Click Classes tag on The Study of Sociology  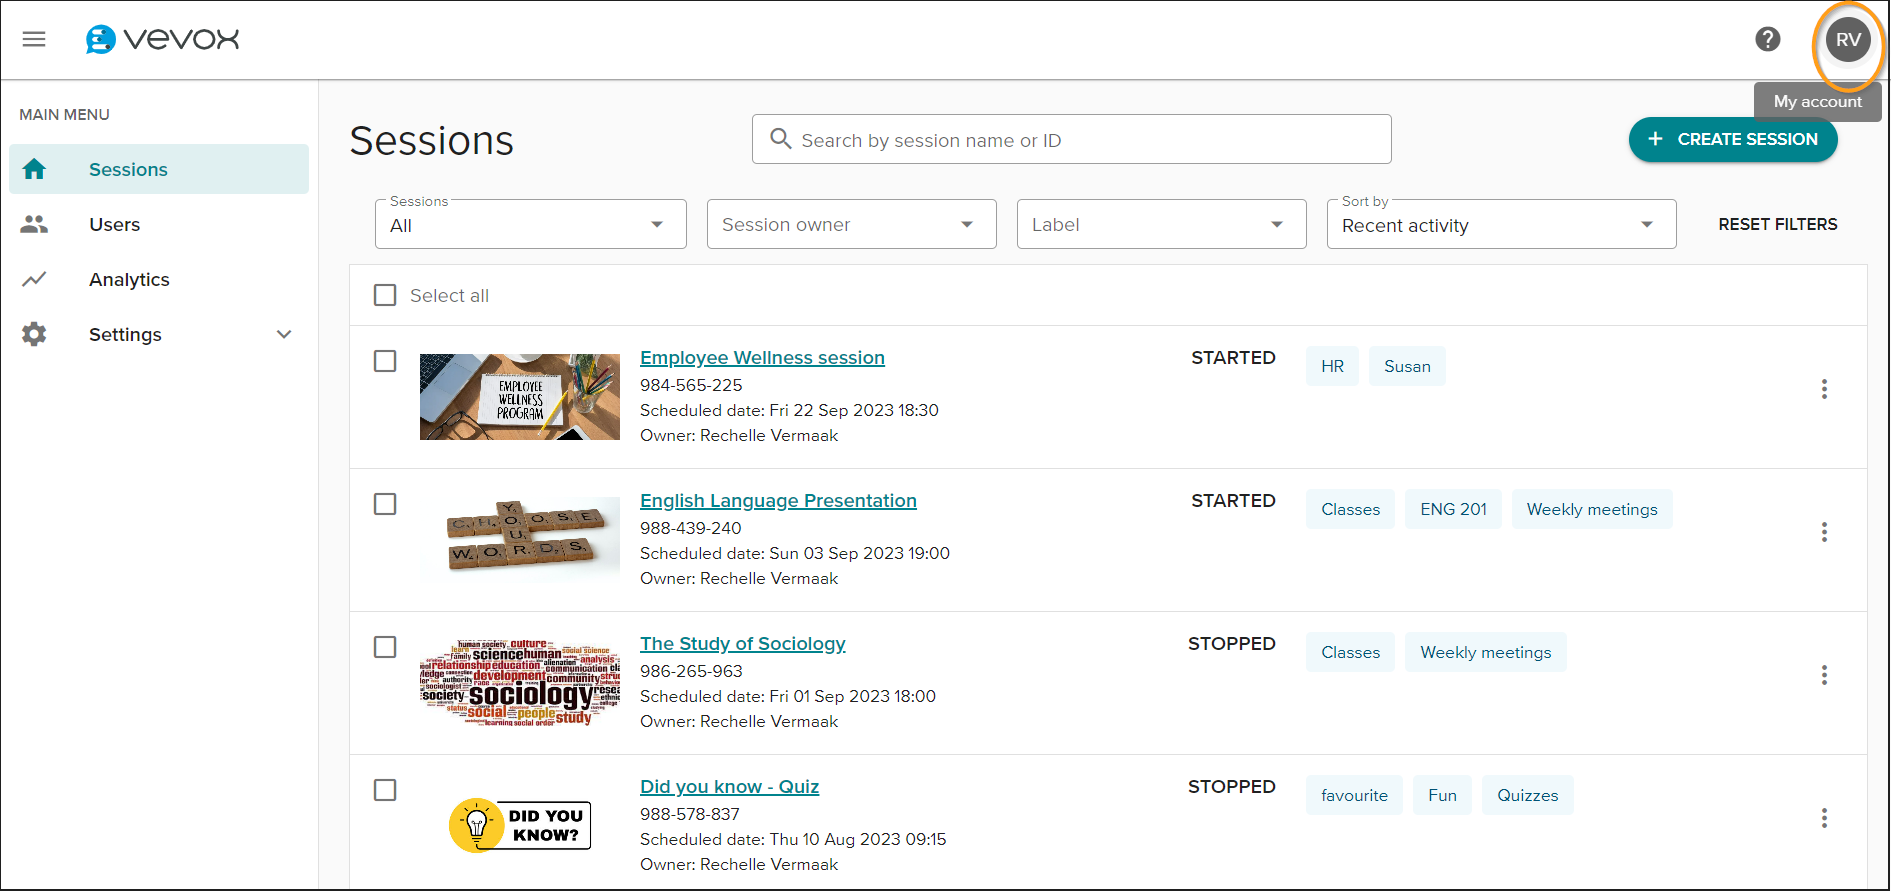click(1350, 652)
